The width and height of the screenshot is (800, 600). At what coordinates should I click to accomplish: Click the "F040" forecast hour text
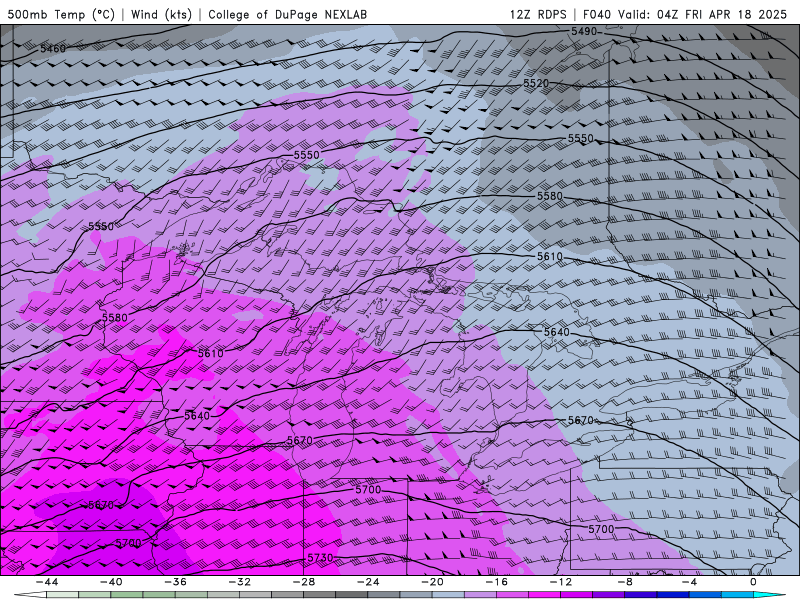point(596,14)
